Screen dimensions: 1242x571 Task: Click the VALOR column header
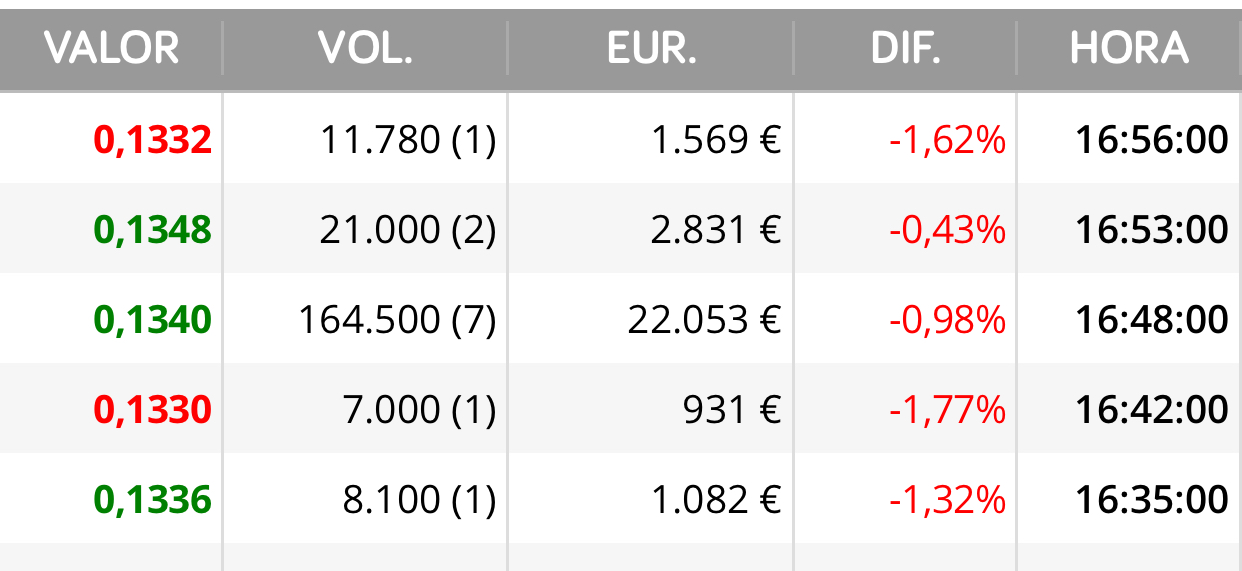(111, 48)
